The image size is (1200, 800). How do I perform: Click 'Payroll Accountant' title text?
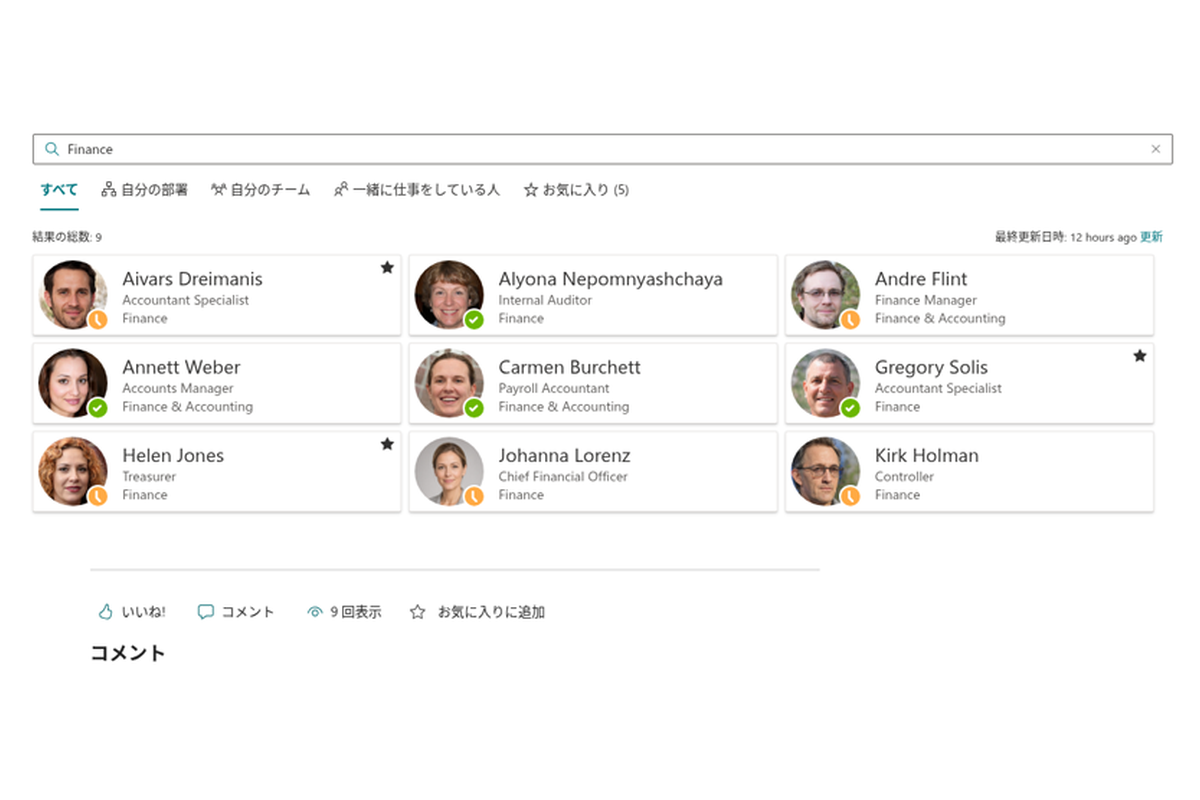[554, 389]
